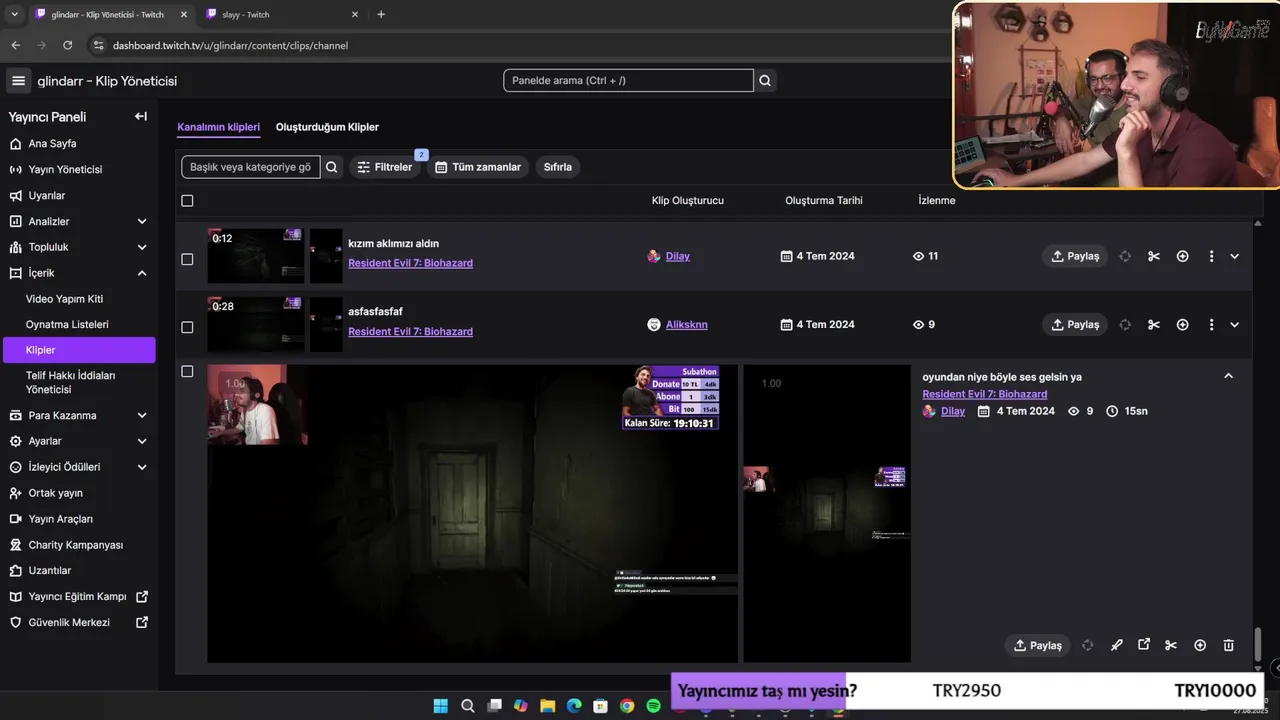Open the three-dot menu for the kızım aklımızı aldın clip
Screen dimensions: 1280x720
[1211, 256]
